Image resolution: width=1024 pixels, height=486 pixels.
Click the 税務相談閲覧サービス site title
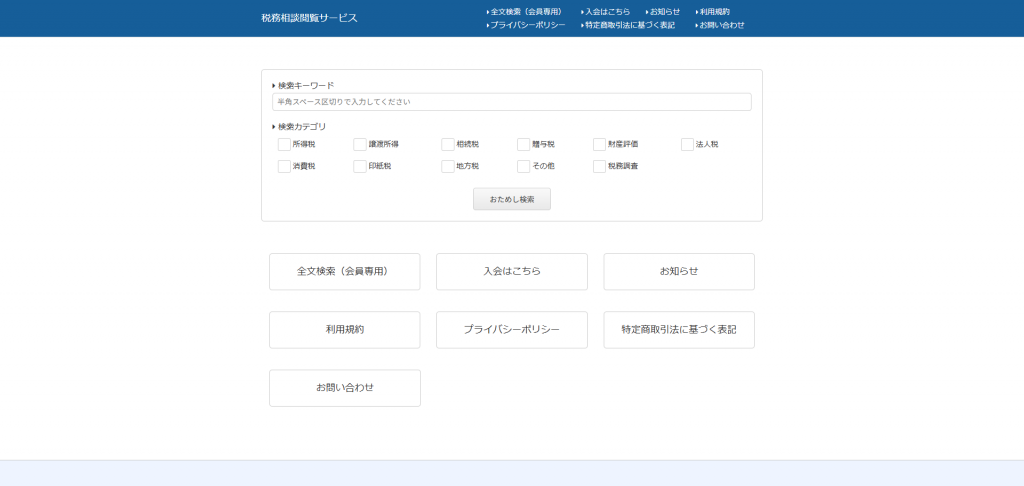point(310,18)
